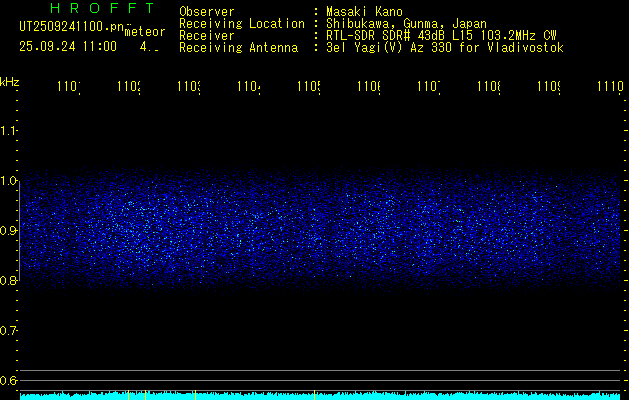Click the 1110 time axis marker
This screenshot has height=400, width=629.
point(608,88)
